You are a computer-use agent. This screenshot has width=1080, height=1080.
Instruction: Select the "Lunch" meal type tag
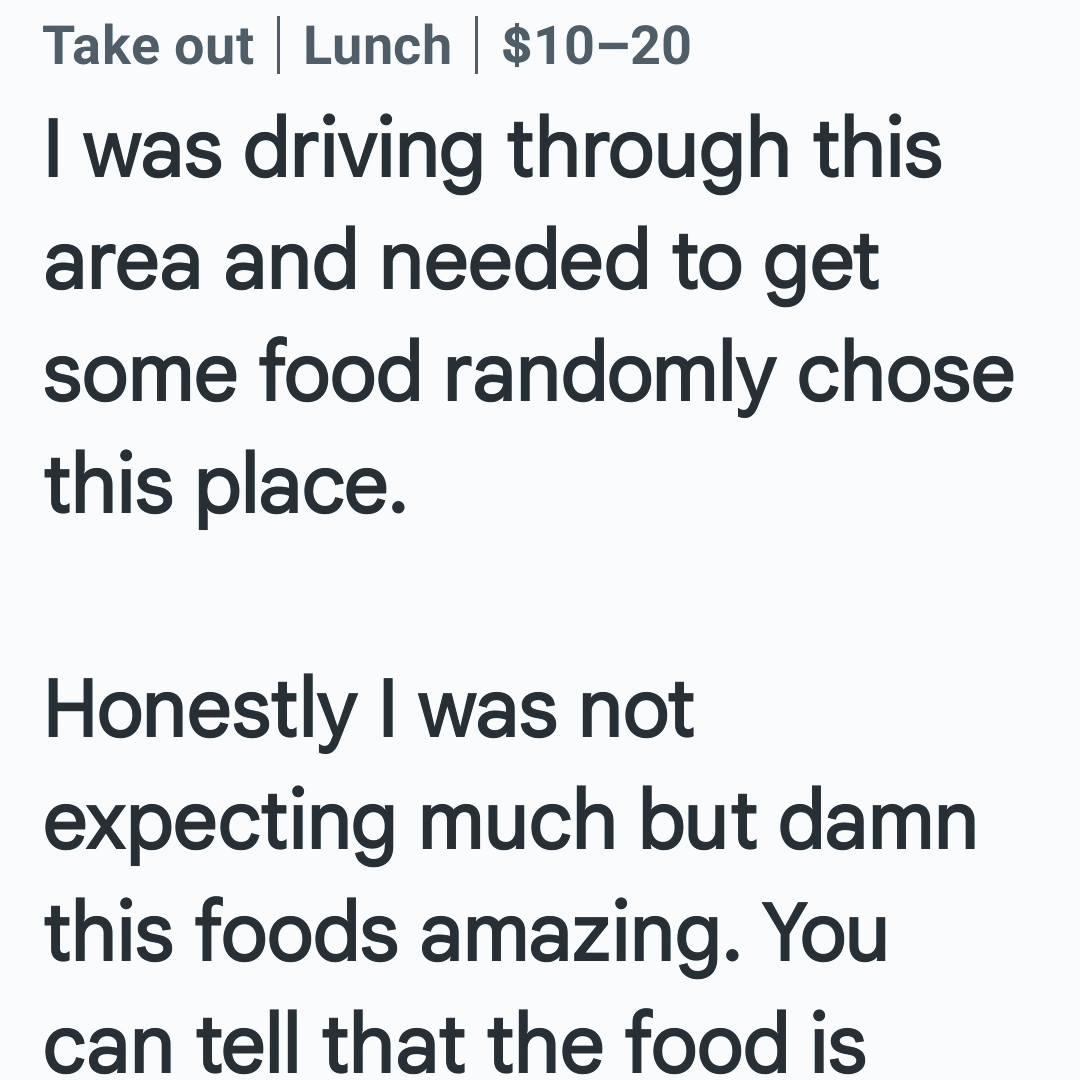(x=377, y=45)
